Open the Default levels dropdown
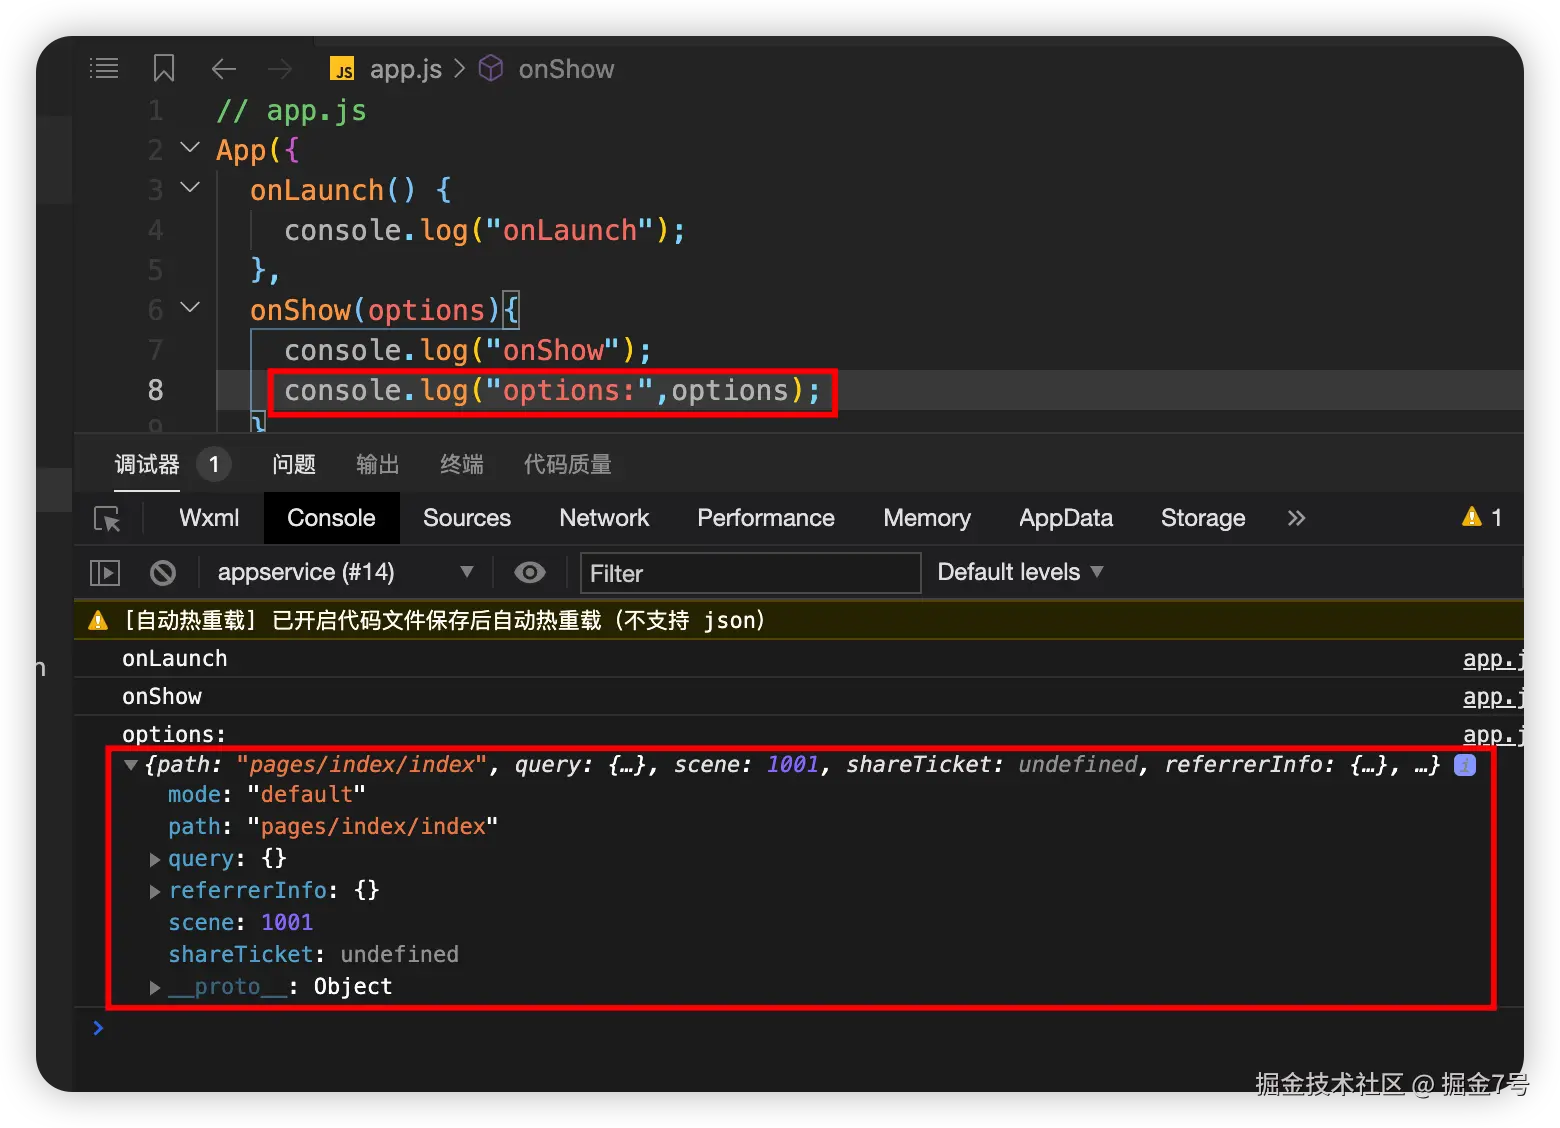The image size is (1560, 1128). [1020, 572]
